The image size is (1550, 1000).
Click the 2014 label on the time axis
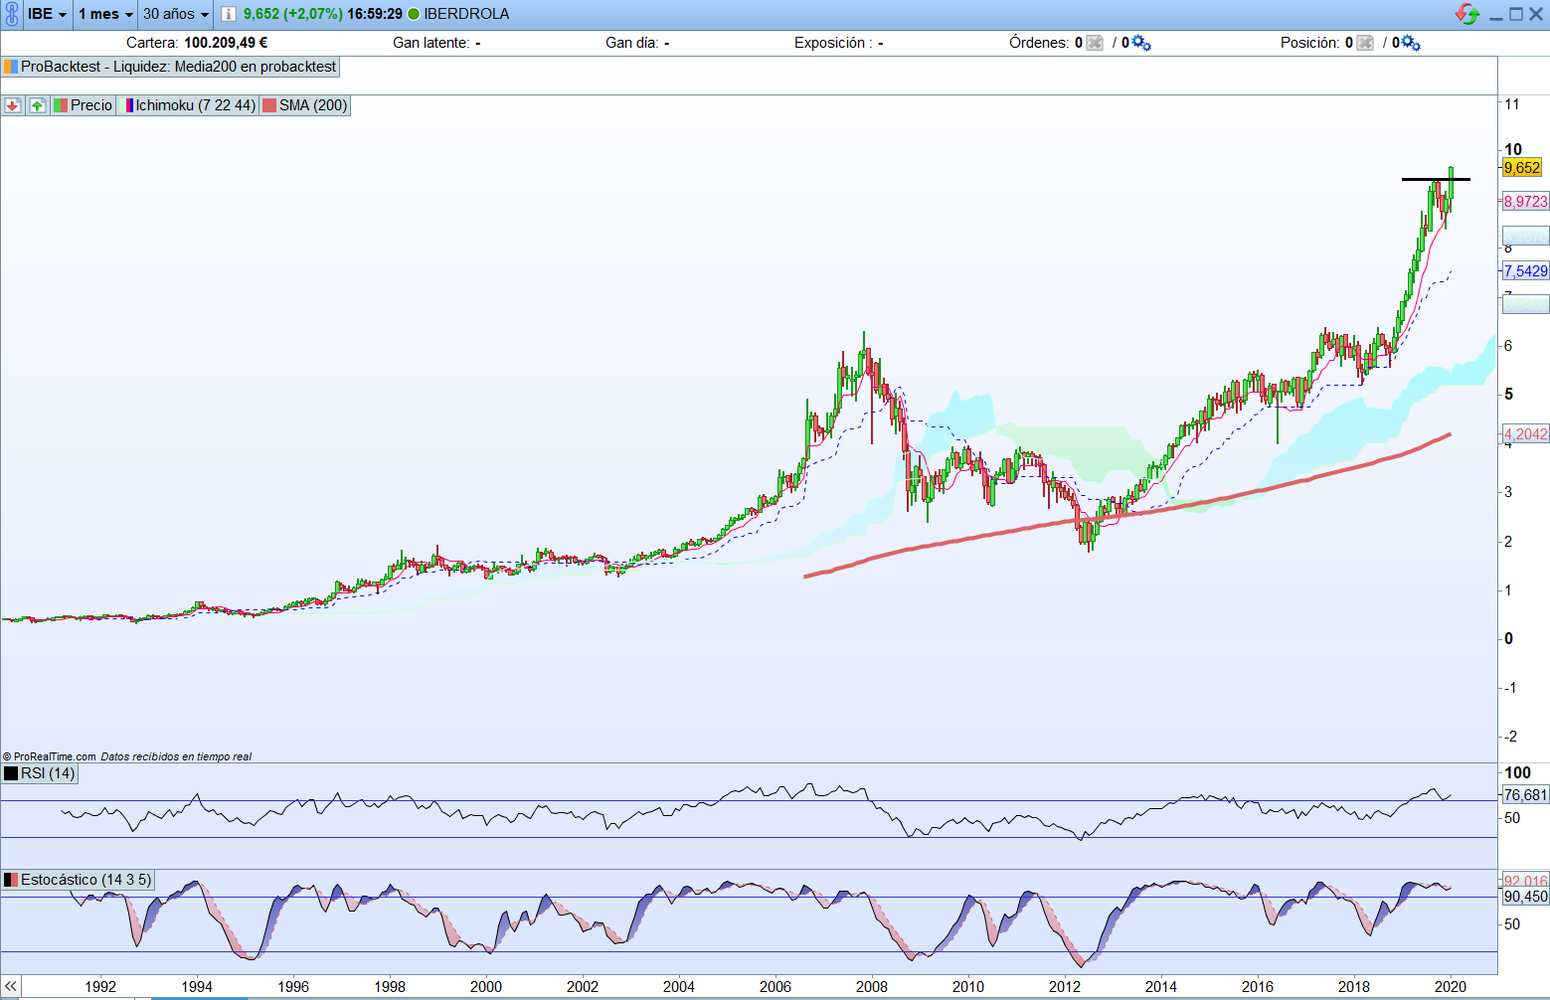(x=1160, y=987)
